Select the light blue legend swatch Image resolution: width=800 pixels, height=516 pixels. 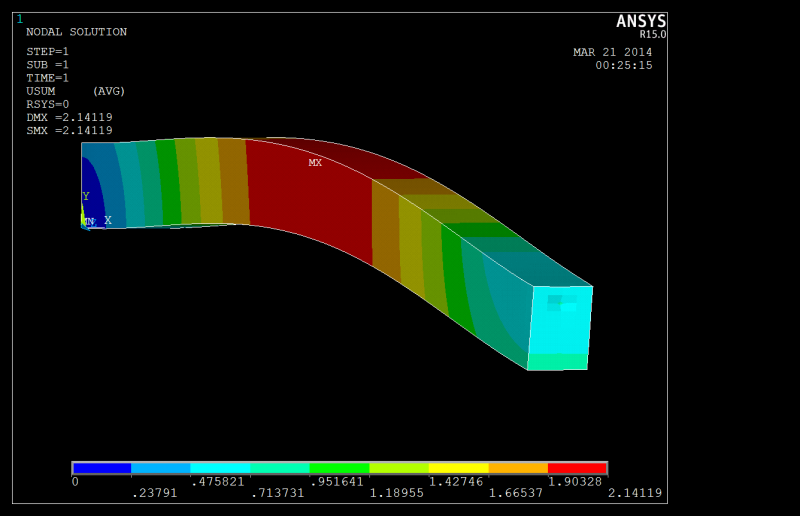(161, 468)
